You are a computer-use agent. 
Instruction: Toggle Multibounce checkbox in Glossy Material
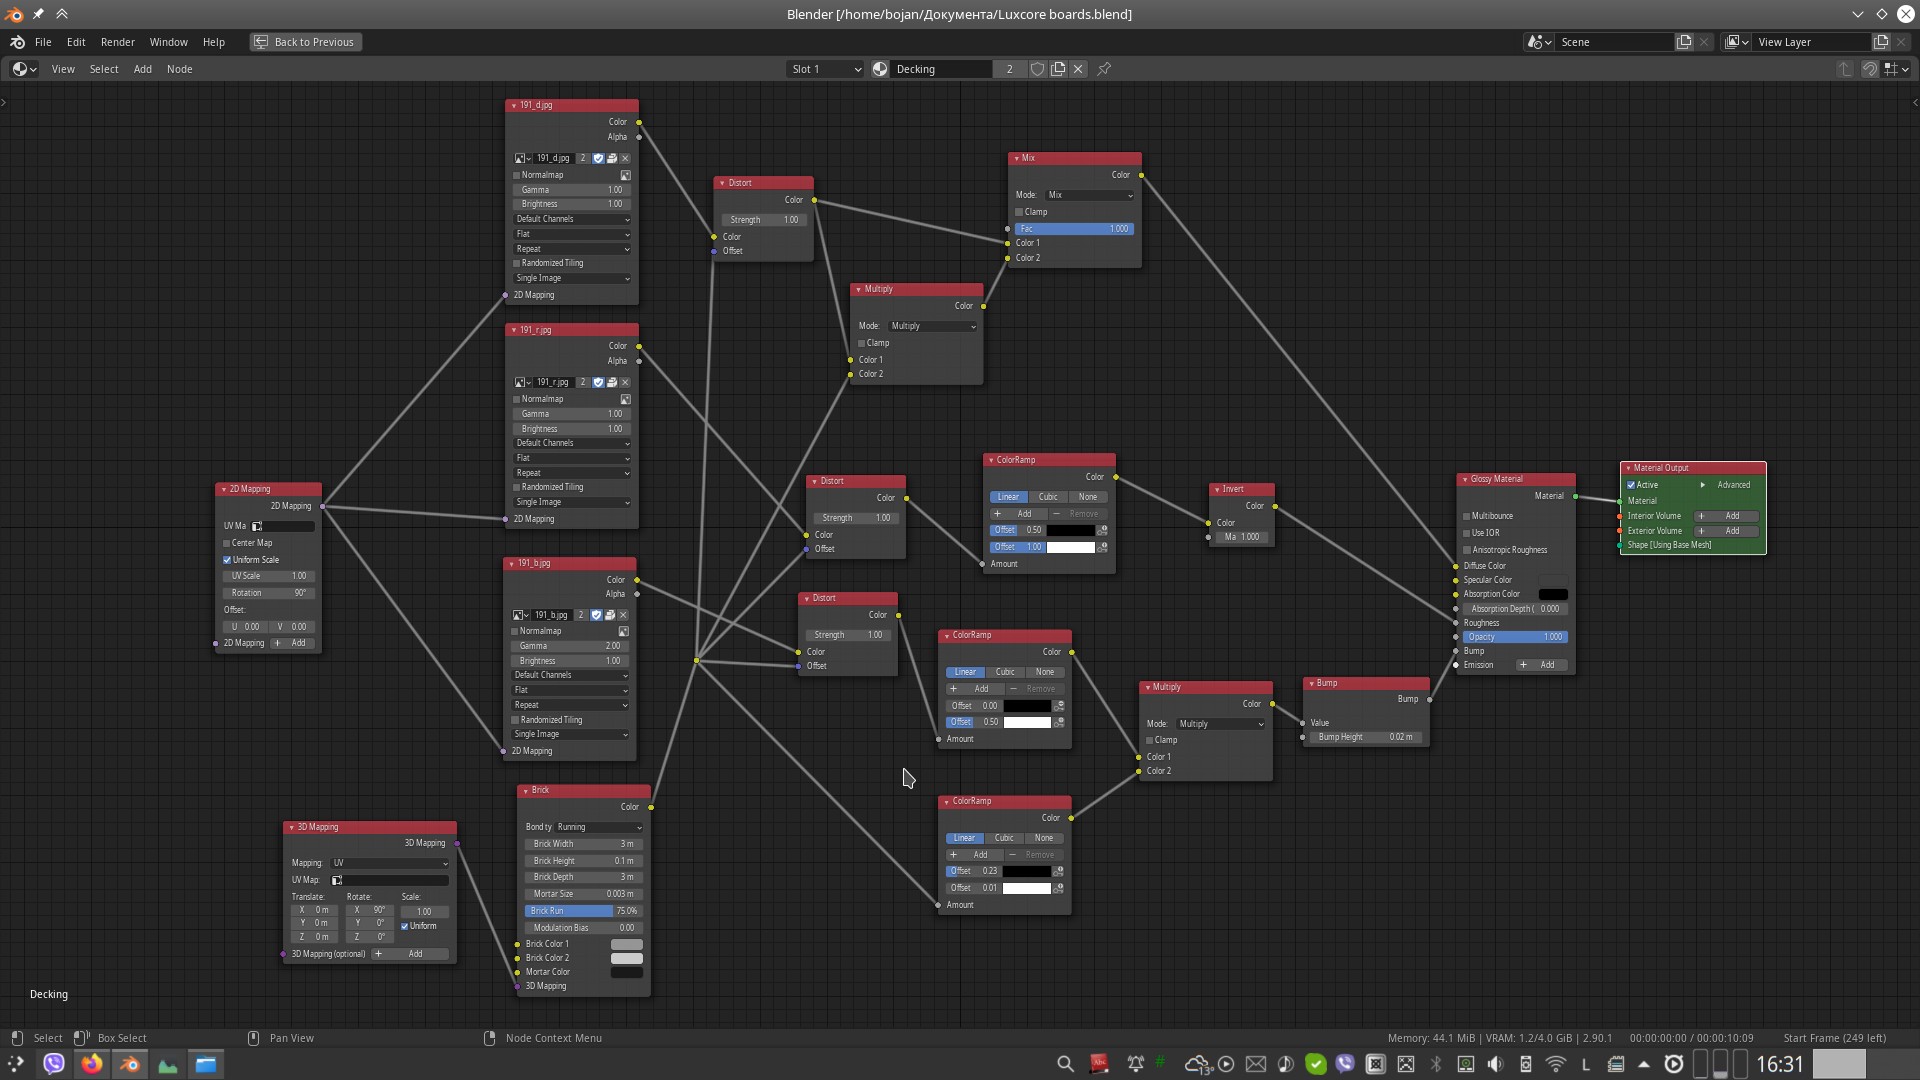point(1467,516)
